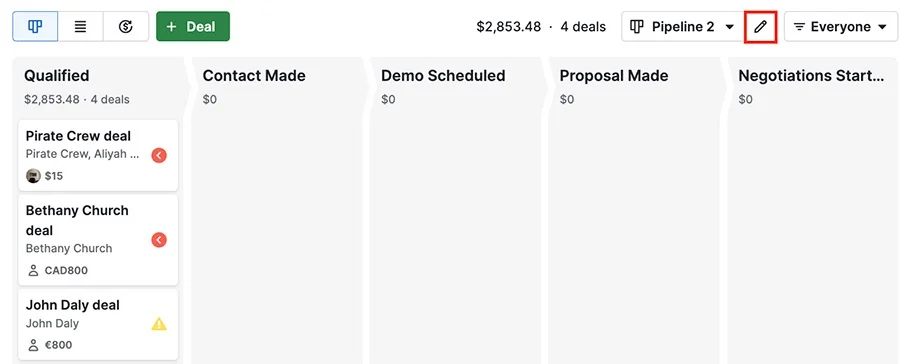The image size is (900, 364).
Task: Click the Negotiations Started stage header
Action: coord(811,76)
